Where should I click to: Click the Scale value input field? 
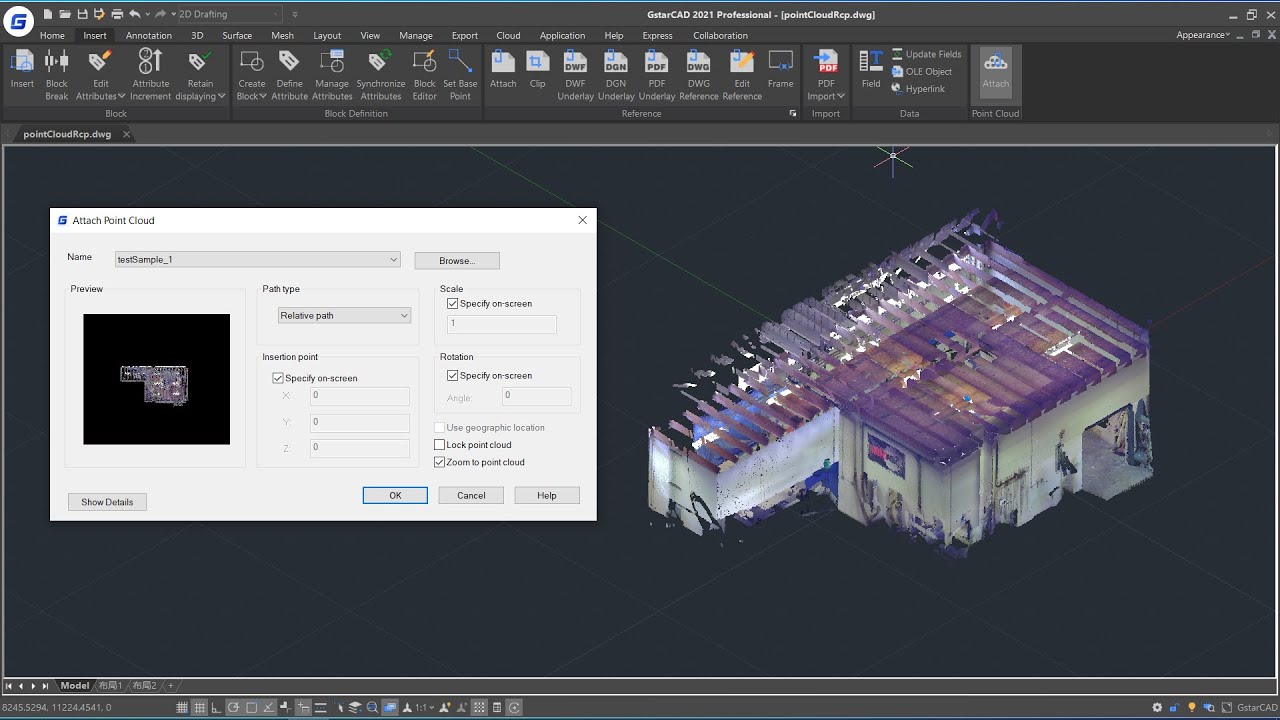coord(501,324)
